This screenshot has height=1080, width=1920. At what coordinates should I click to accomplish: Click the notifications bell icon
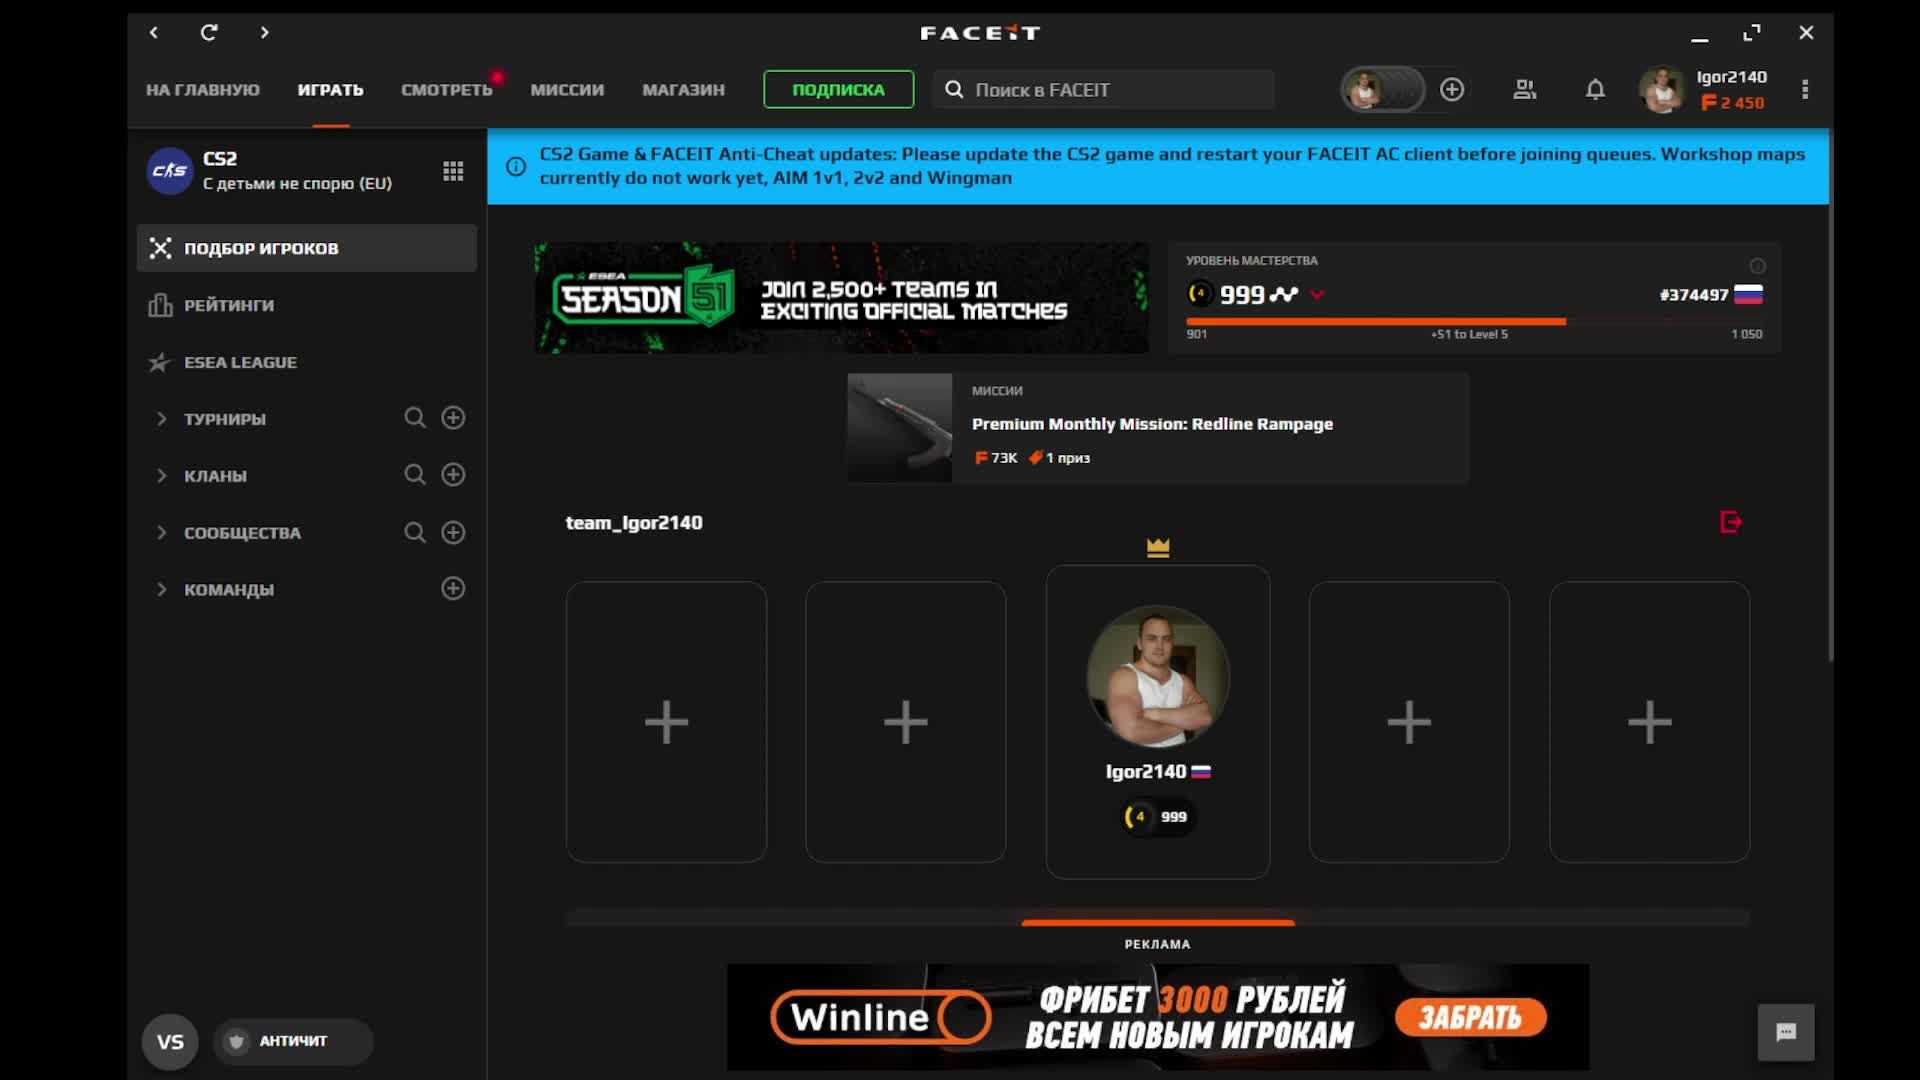1595,90
